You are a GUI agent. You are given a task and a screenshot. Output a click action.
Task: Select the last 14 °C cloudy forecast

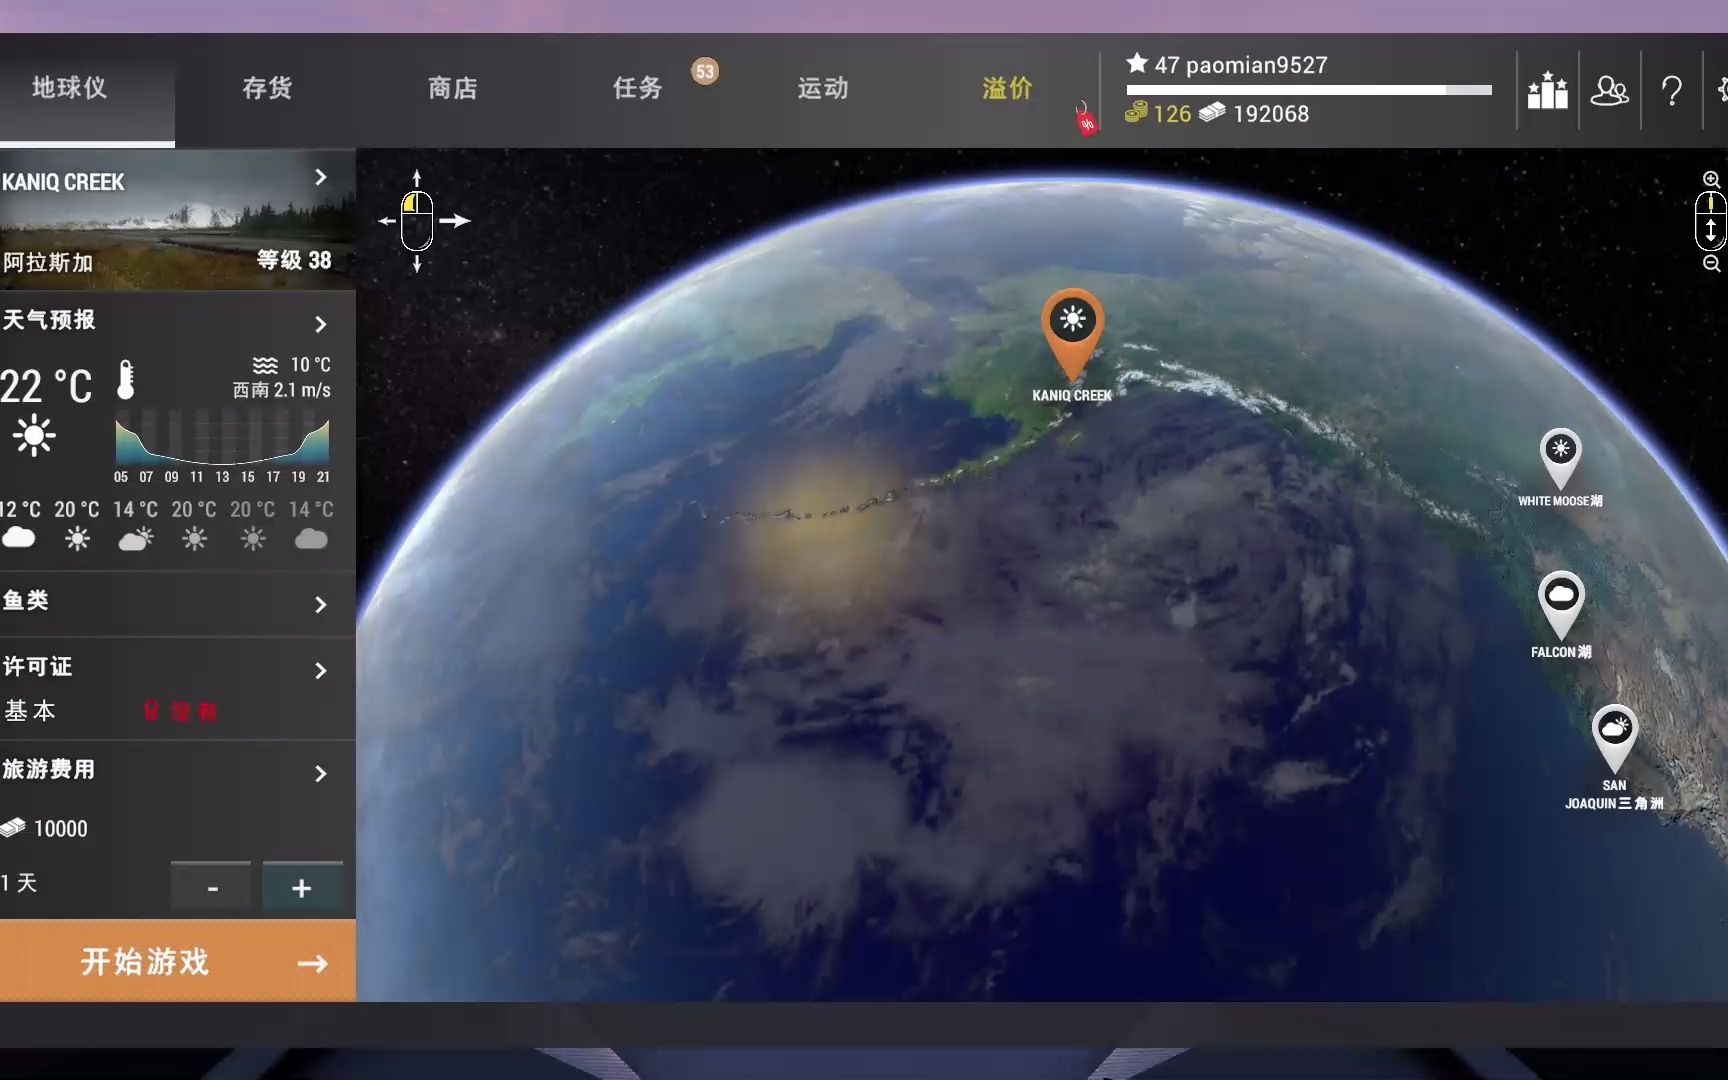[x=311, y=524]
